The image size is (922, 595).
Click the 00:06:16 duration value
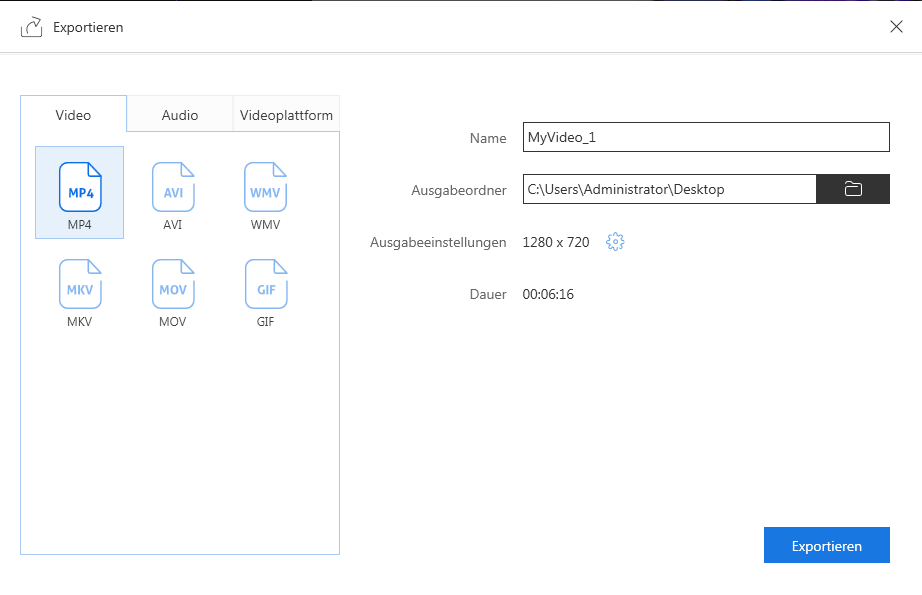click(548, 294)
